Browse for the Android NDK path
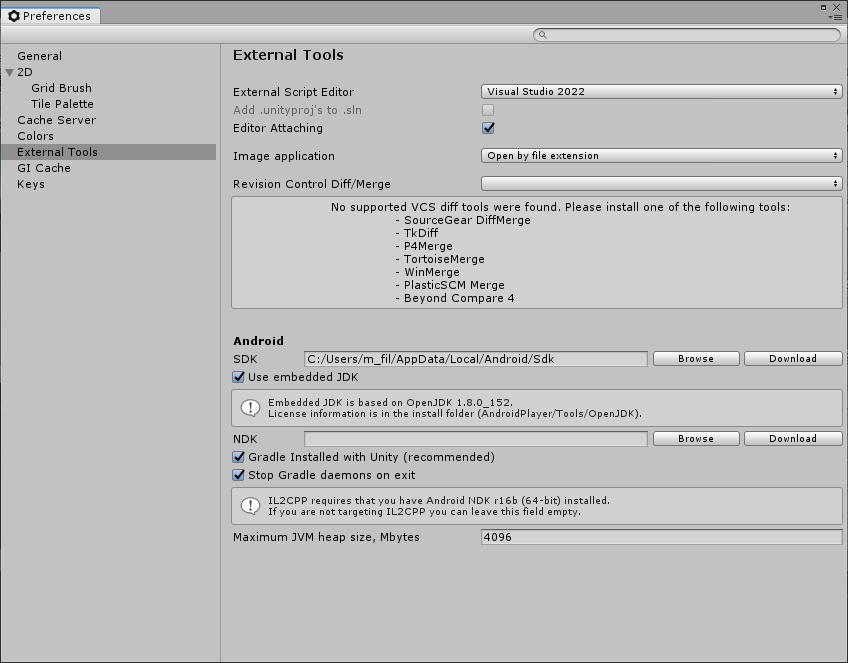This screenshot has width=848, height=663. 696,439
